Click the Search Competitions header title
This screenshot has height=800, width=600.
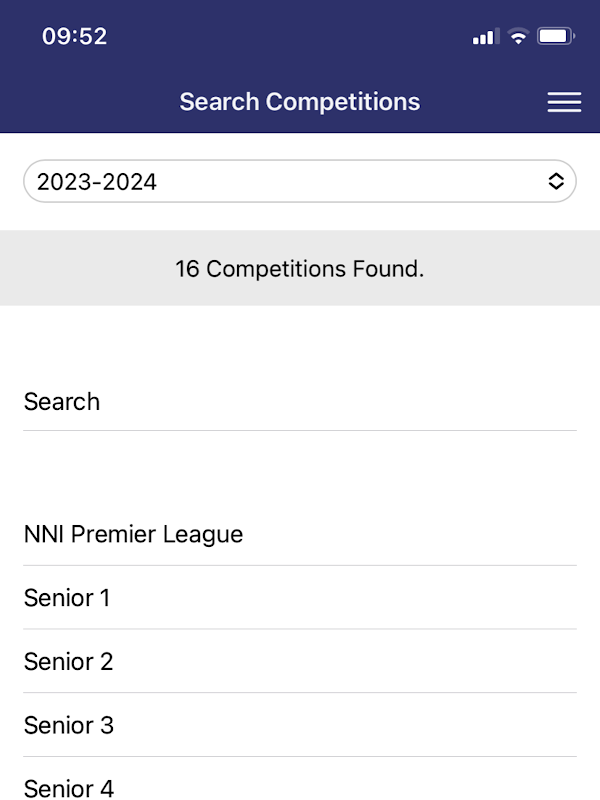pyautogui.click(x=300, y=102)
